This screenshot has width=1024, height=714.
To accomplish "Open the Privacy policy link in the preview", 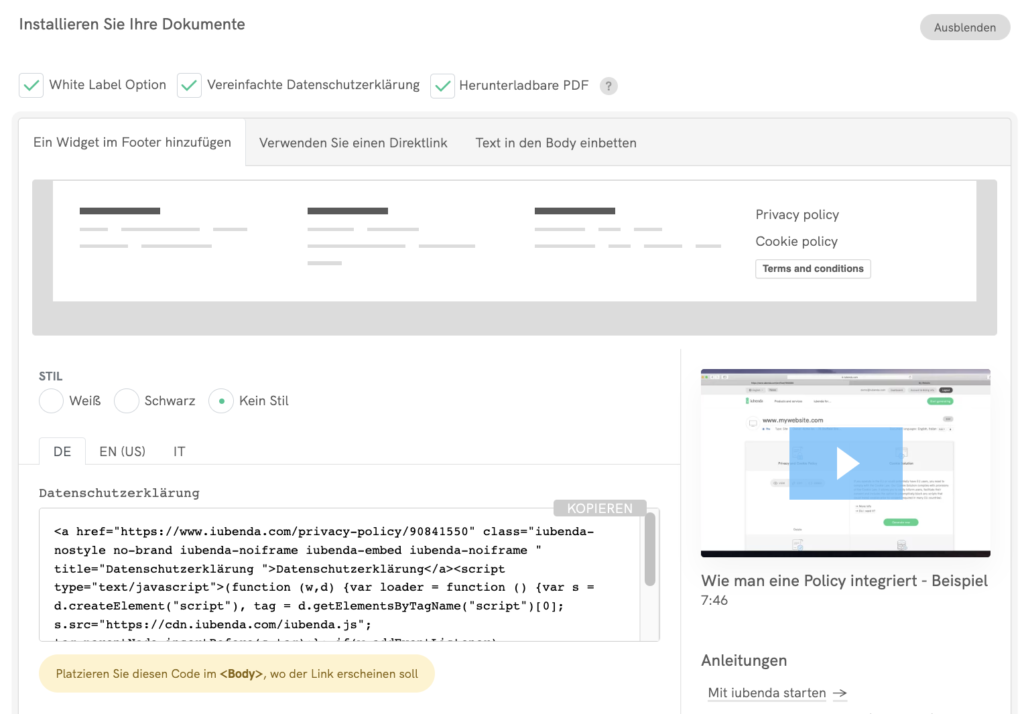I will [x=797, y=214].
